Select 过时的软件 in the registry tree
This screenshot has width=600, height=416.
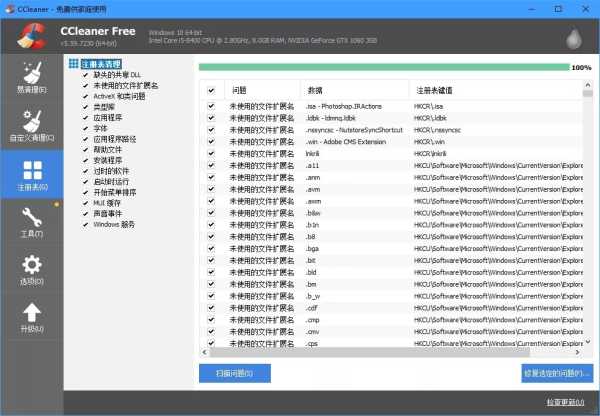111,171
